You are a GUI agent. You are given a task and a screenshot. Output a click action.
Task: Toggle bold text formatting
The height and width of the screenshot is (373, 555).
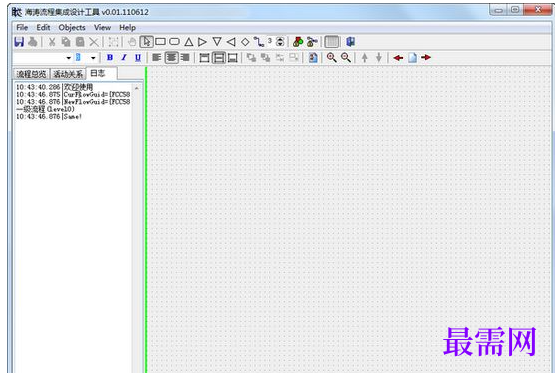[x=110, y=57]
